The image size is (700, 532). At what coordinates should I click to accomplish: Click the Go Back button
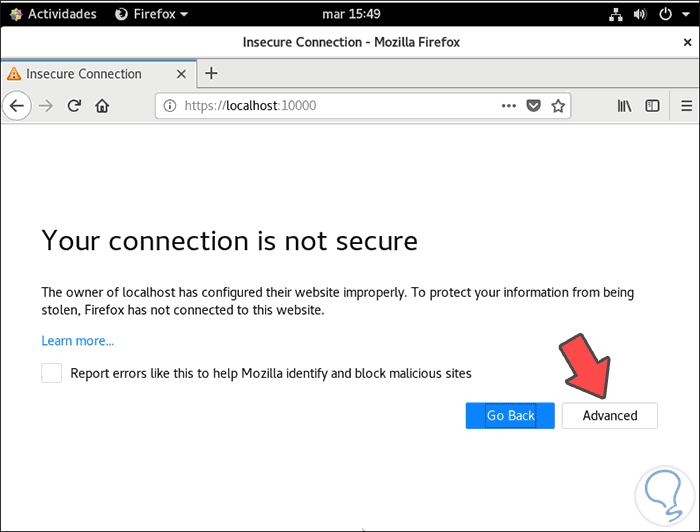click(x=510, y=416)
